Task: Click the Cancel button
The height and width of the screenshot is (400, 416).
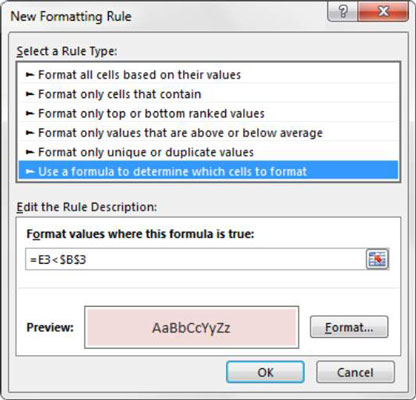Action: tap(355, 372)
